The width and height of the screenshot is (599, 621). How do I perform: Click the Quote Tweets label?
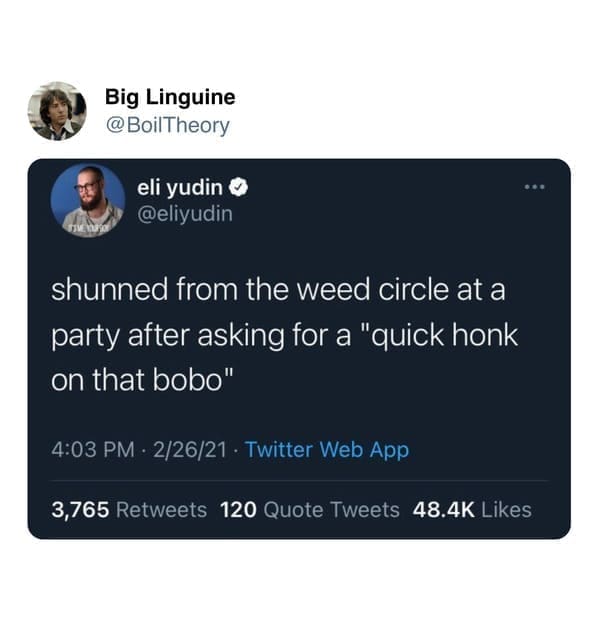[x=332, y=510]
